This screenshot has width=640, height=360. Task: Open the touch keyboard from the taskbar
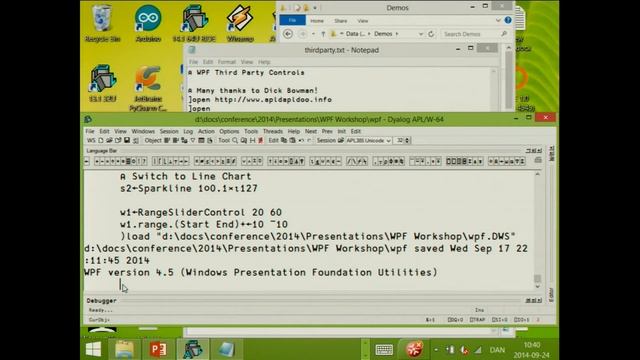coord(384,350)
